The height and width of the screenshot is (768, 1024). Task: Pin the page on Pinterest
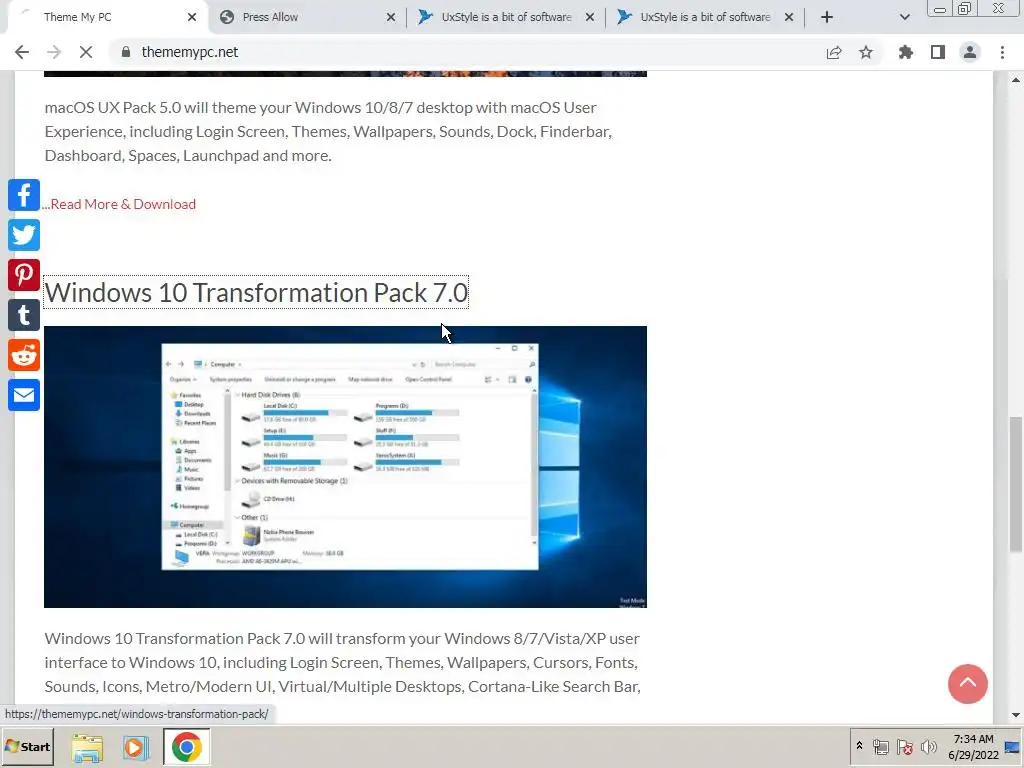(x=24, y=275)
